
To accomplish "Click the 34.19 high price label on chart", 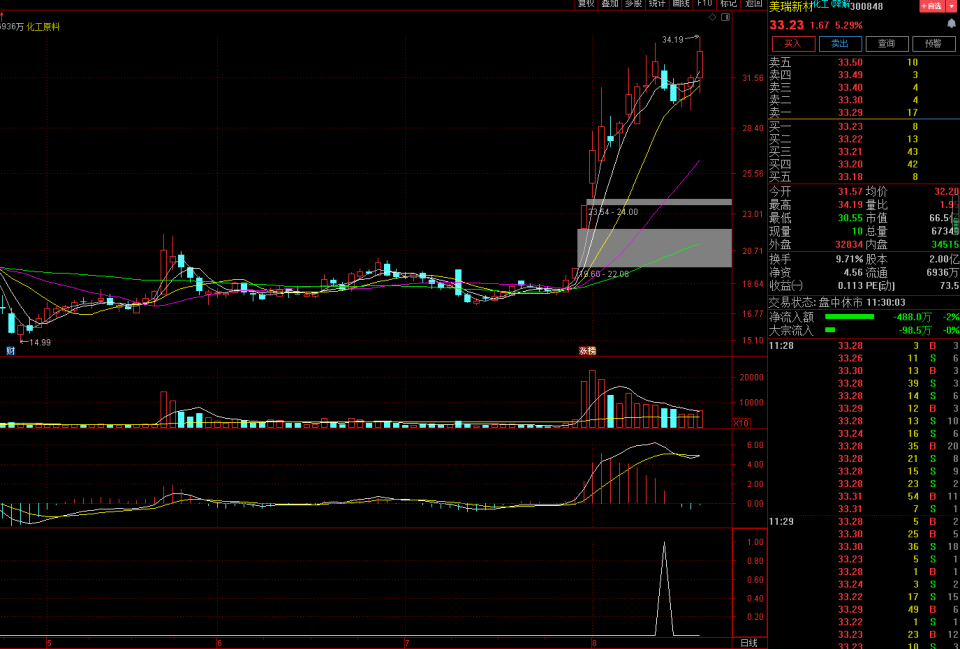I will [x=672, y=40].
